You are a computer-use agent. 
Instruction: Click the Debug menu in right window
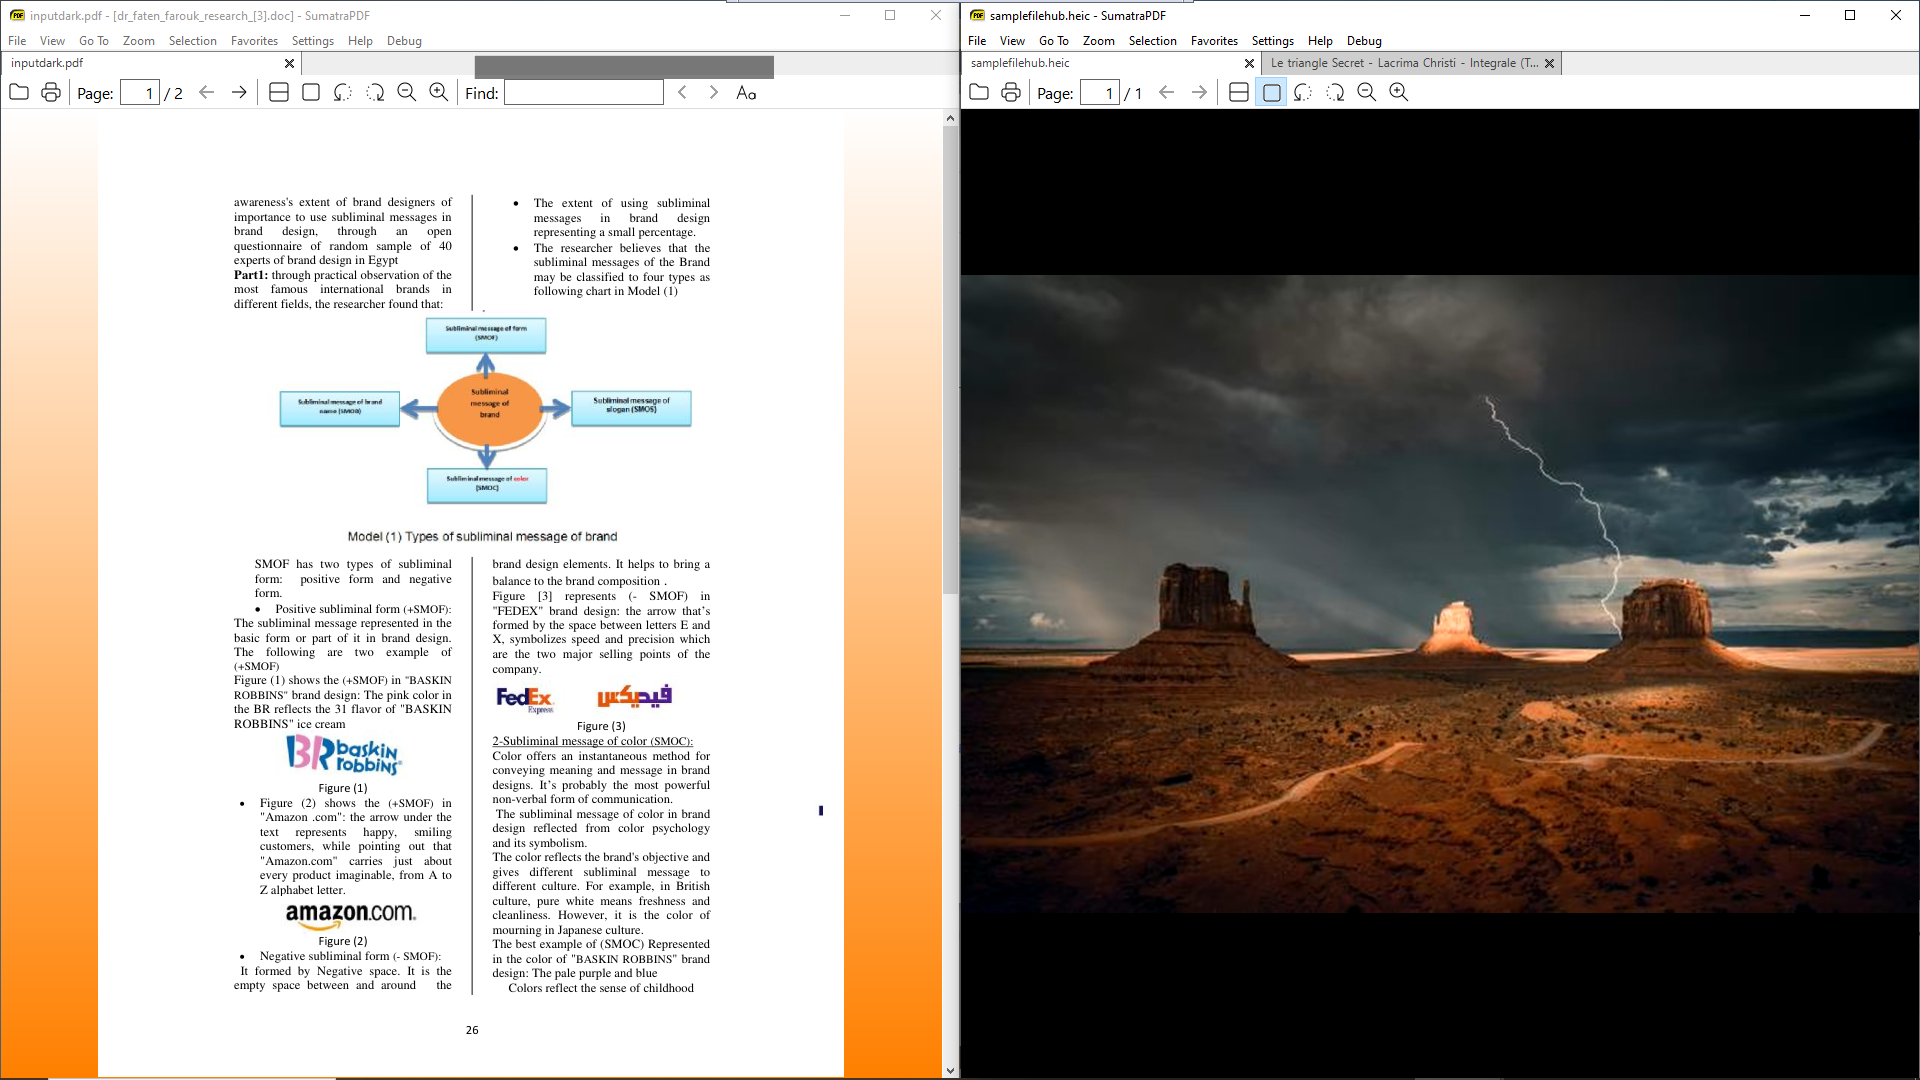tap(1364, 41)
